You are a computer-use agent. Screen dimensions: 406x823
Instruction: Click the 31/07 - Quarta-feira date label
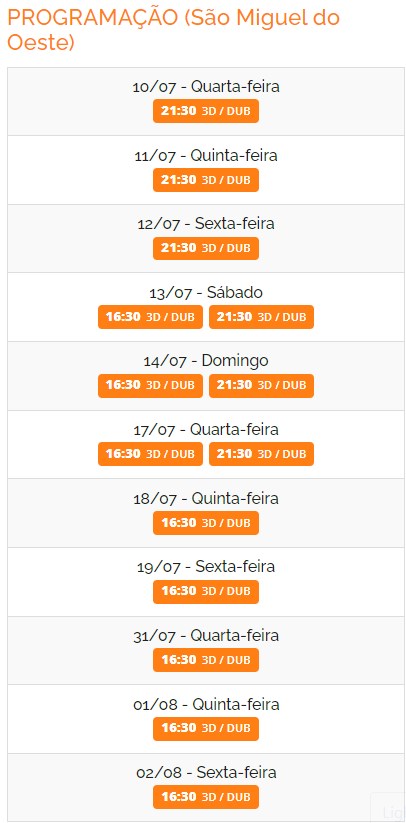click(206, 636)
